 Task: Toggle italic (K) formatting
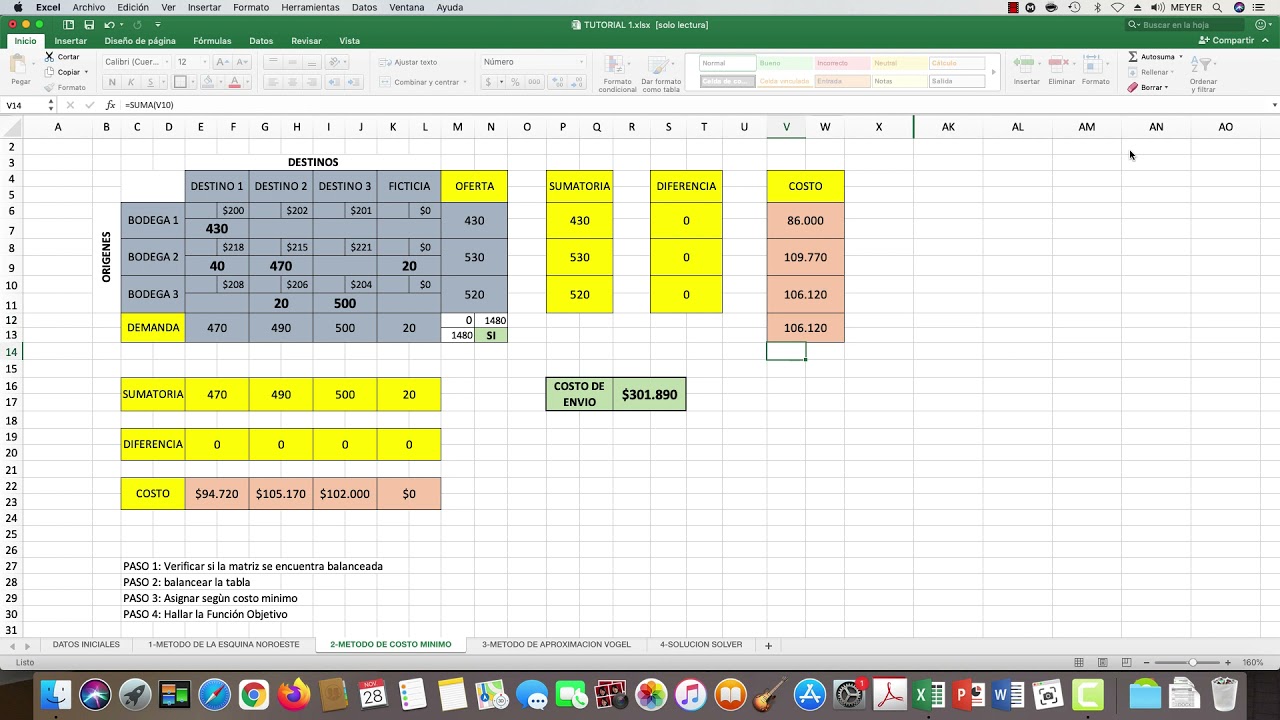click(x=131, y=82)
